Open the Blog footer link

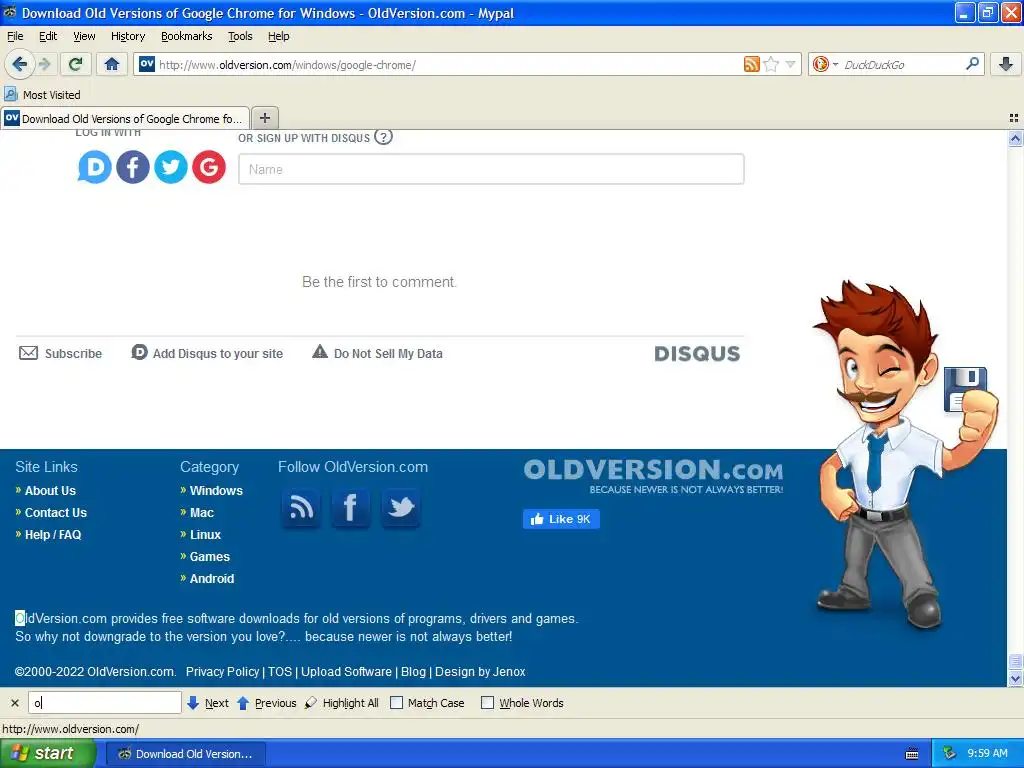(413, 671)
